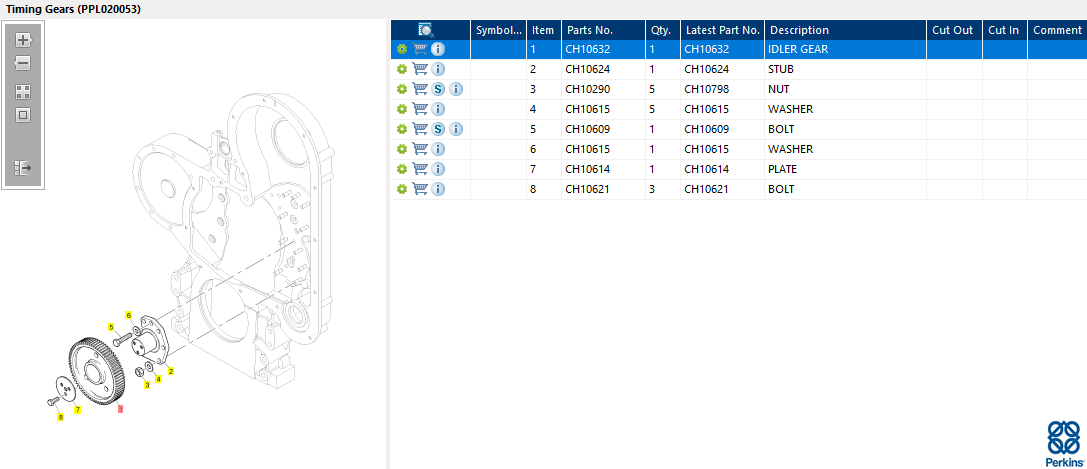The width and height of the screenshot is (1087, 469).
Task: Sort by Description column header
Action: [x=846, y=30]
